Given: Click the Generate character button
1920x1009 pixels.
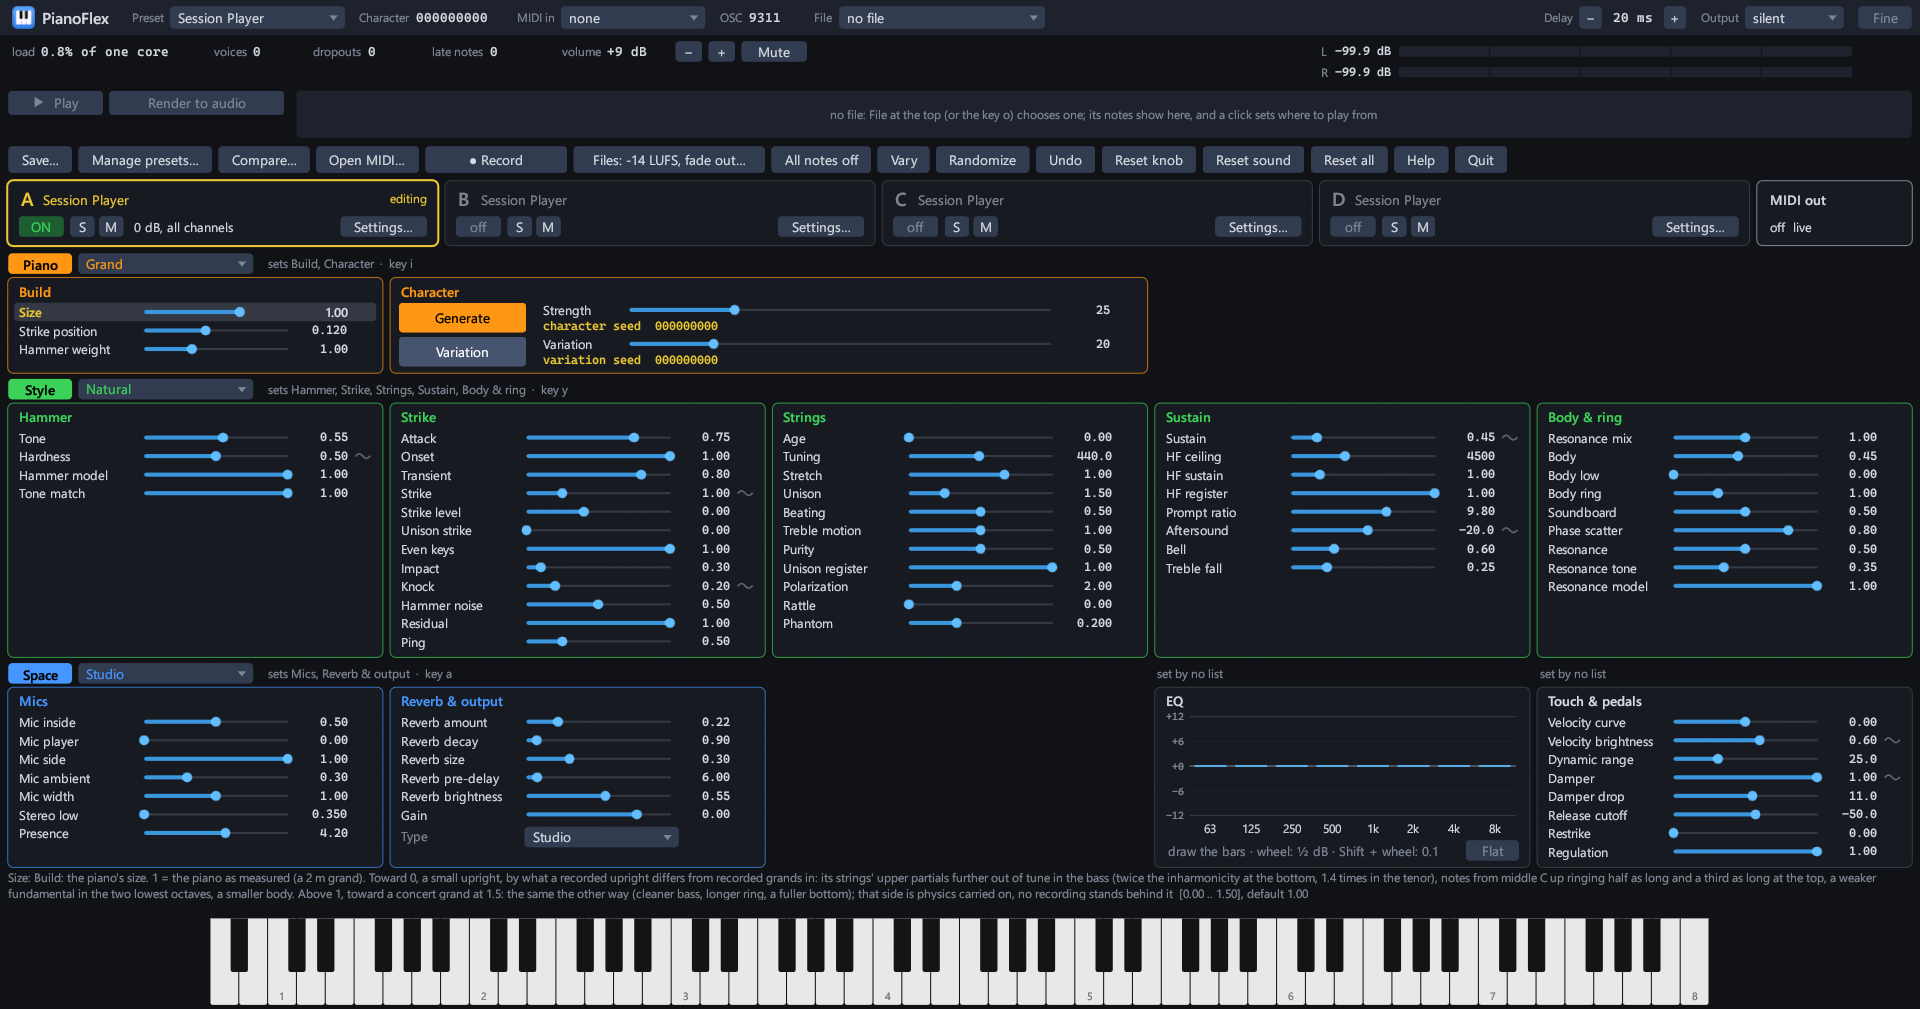Looking at the screenshot, I should click(x=462, y=318).
